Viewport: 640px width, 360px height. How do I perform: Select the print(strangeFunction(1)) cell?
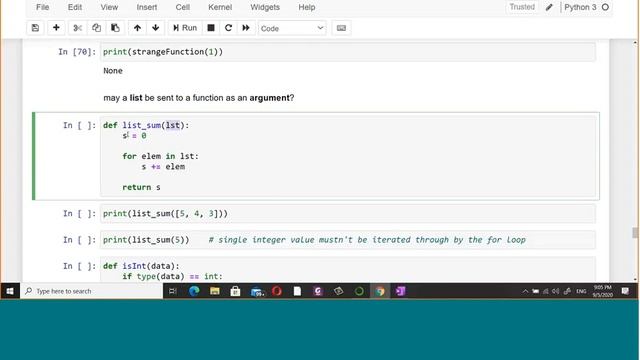(348, 52)
